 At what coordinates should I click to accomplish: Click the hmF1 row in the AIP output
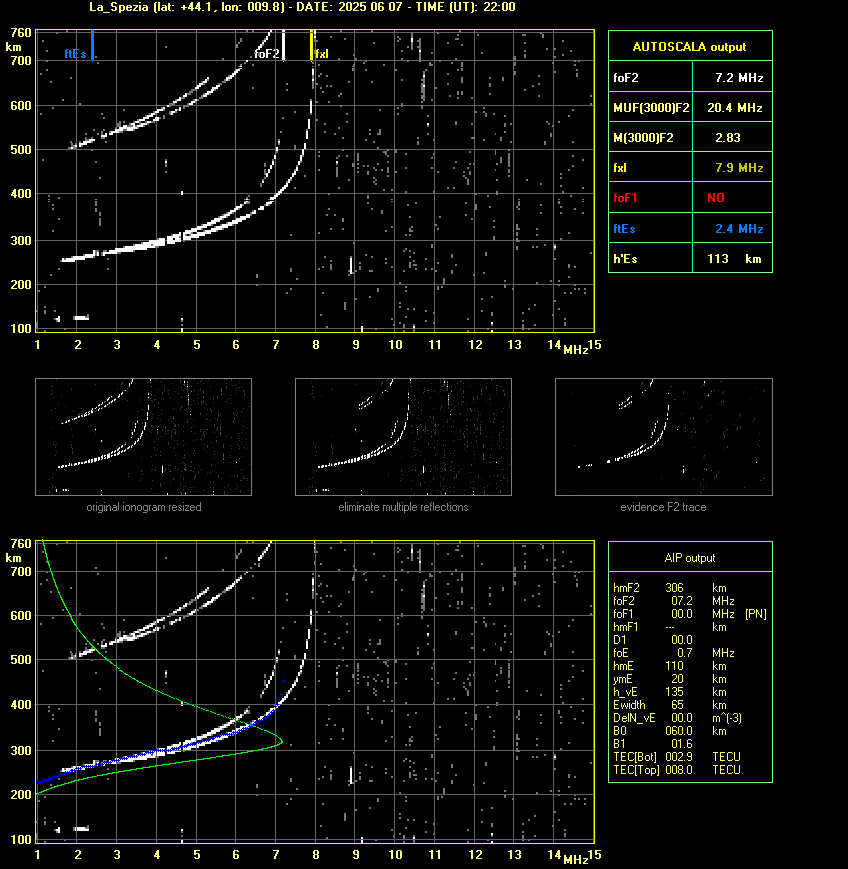tap(670, 627)
